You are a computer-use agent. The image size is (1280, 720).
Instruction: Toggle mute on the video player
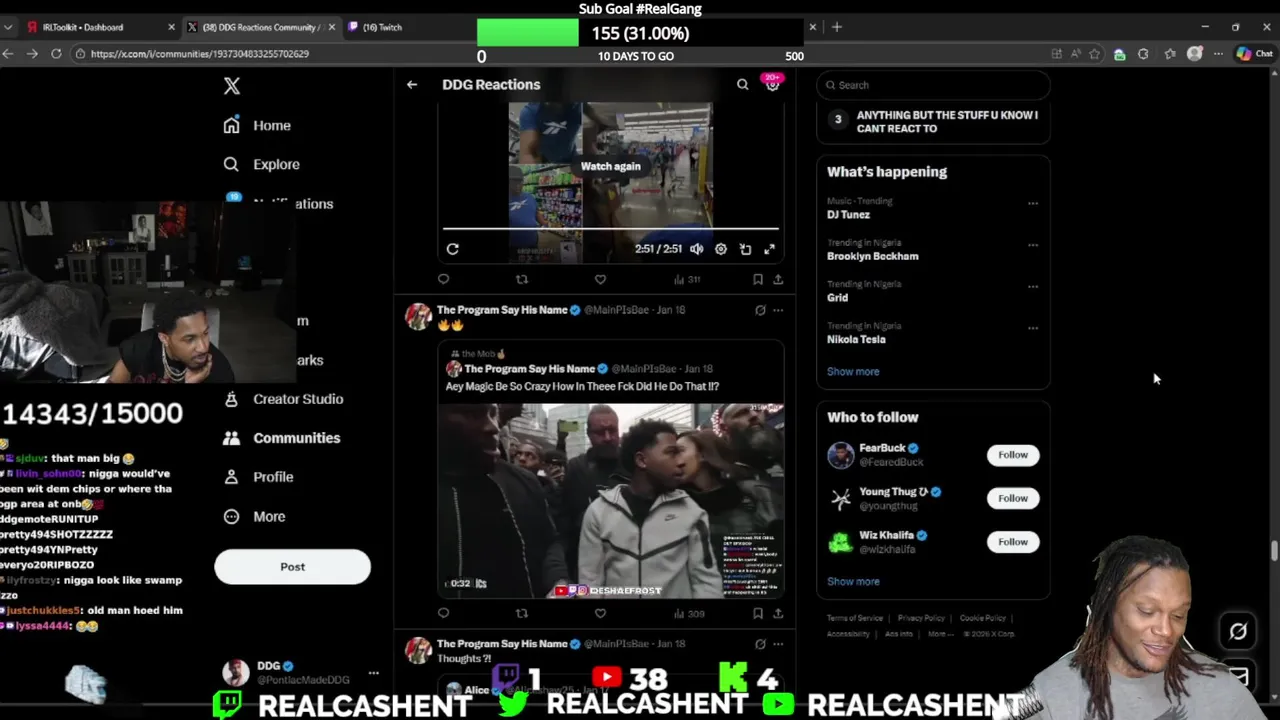(x=697, y=249)
